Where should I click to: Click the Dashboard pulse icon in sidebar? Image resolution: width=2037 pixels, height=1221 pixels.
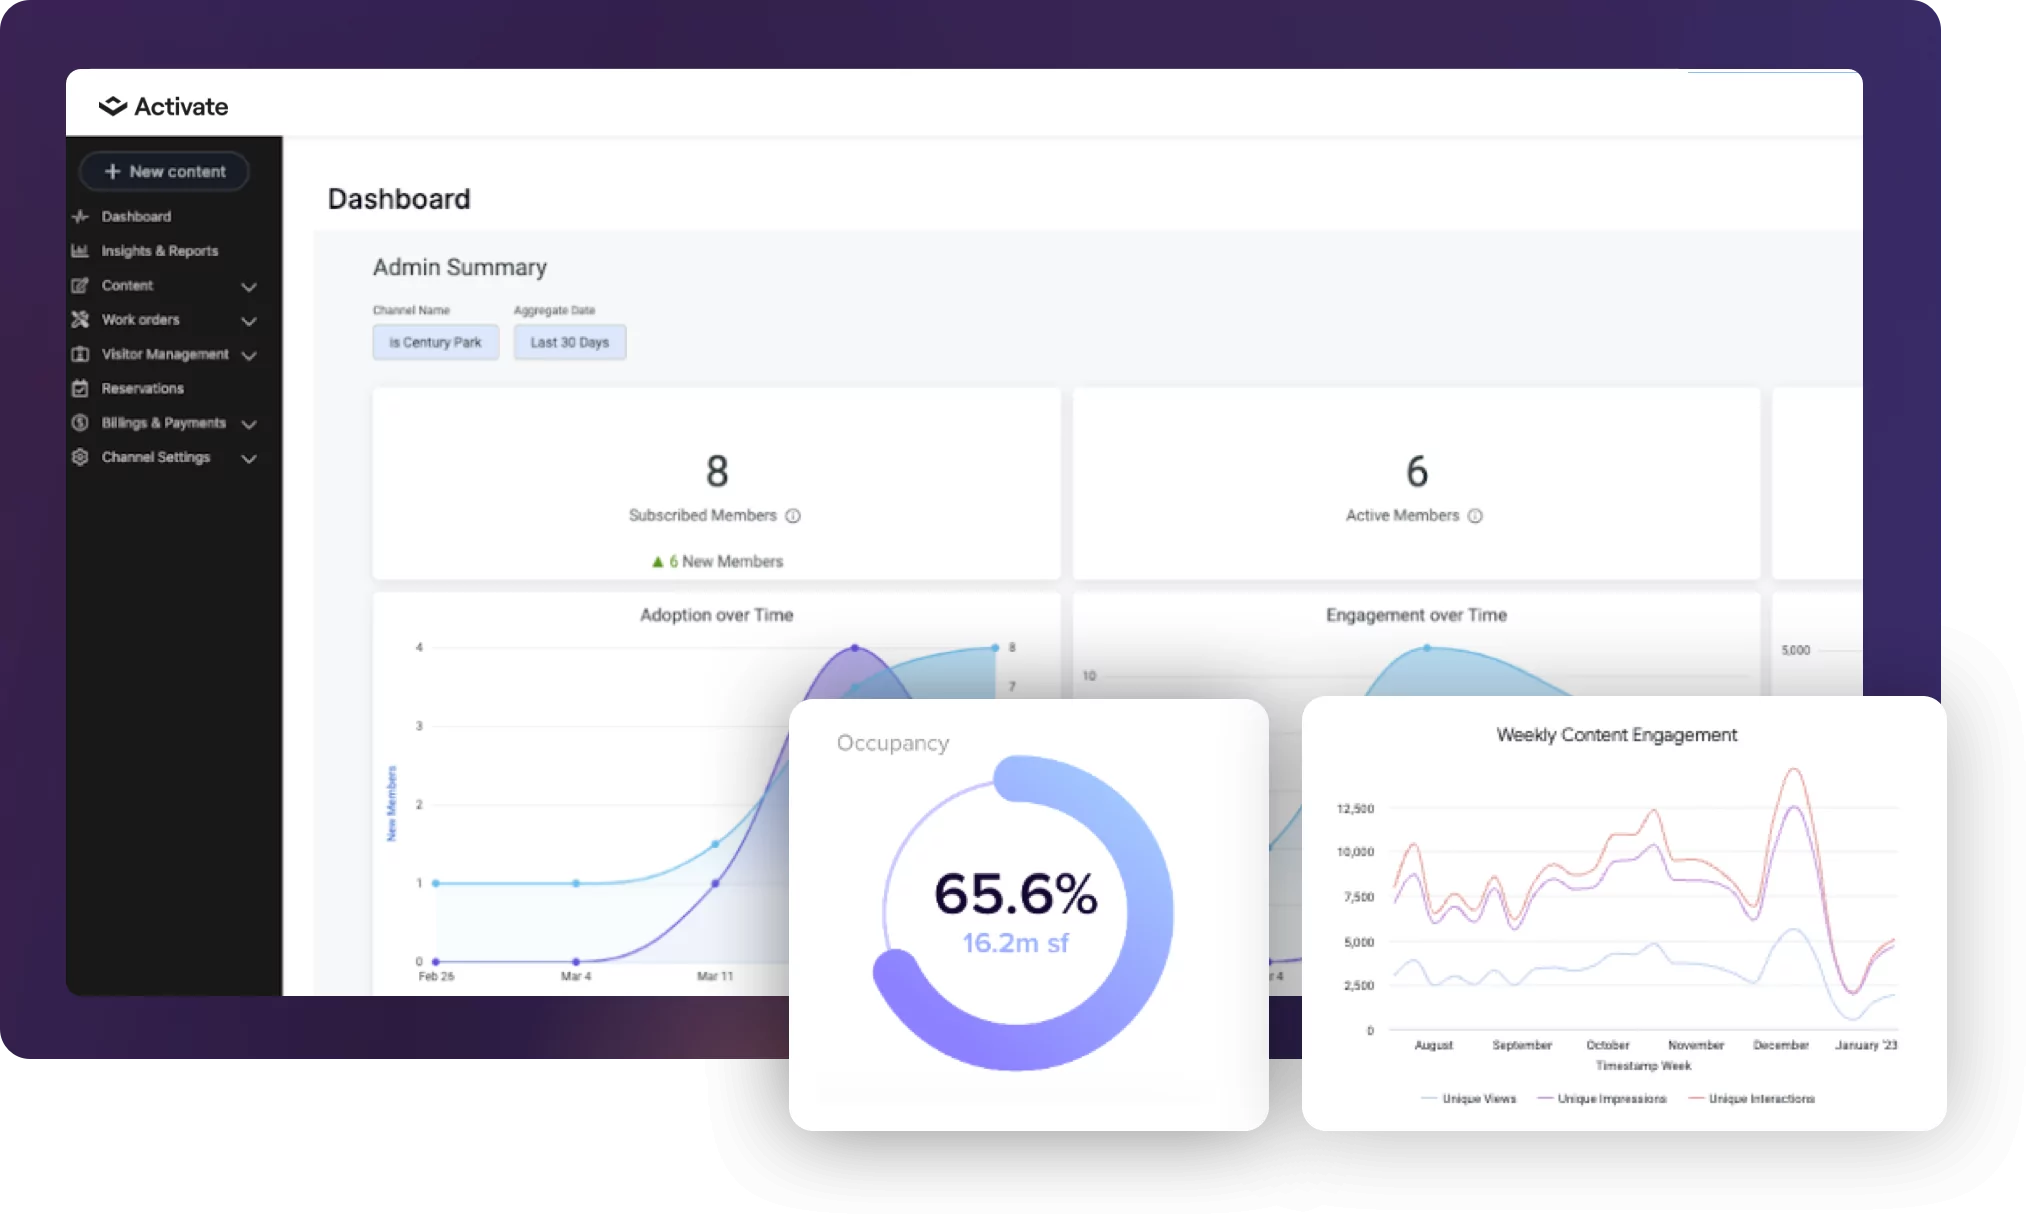tap(81, 216)
